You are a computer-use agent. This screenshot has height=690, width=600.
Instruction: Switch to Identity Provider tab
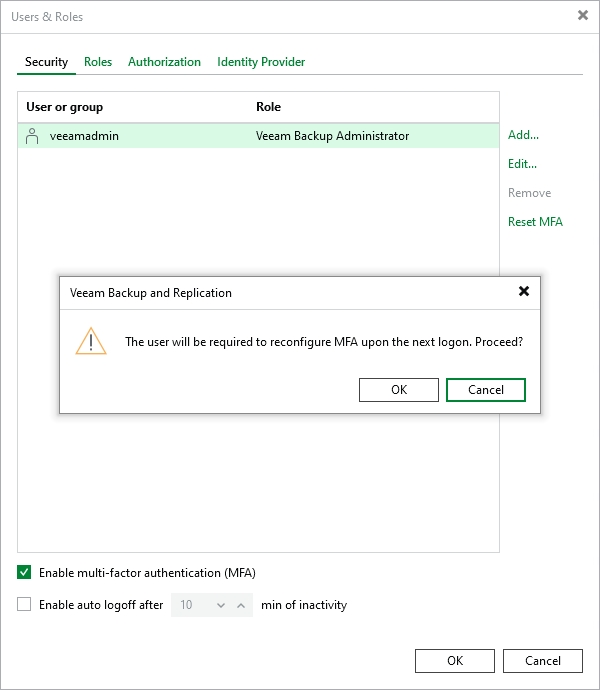click(x=261, y=62)
